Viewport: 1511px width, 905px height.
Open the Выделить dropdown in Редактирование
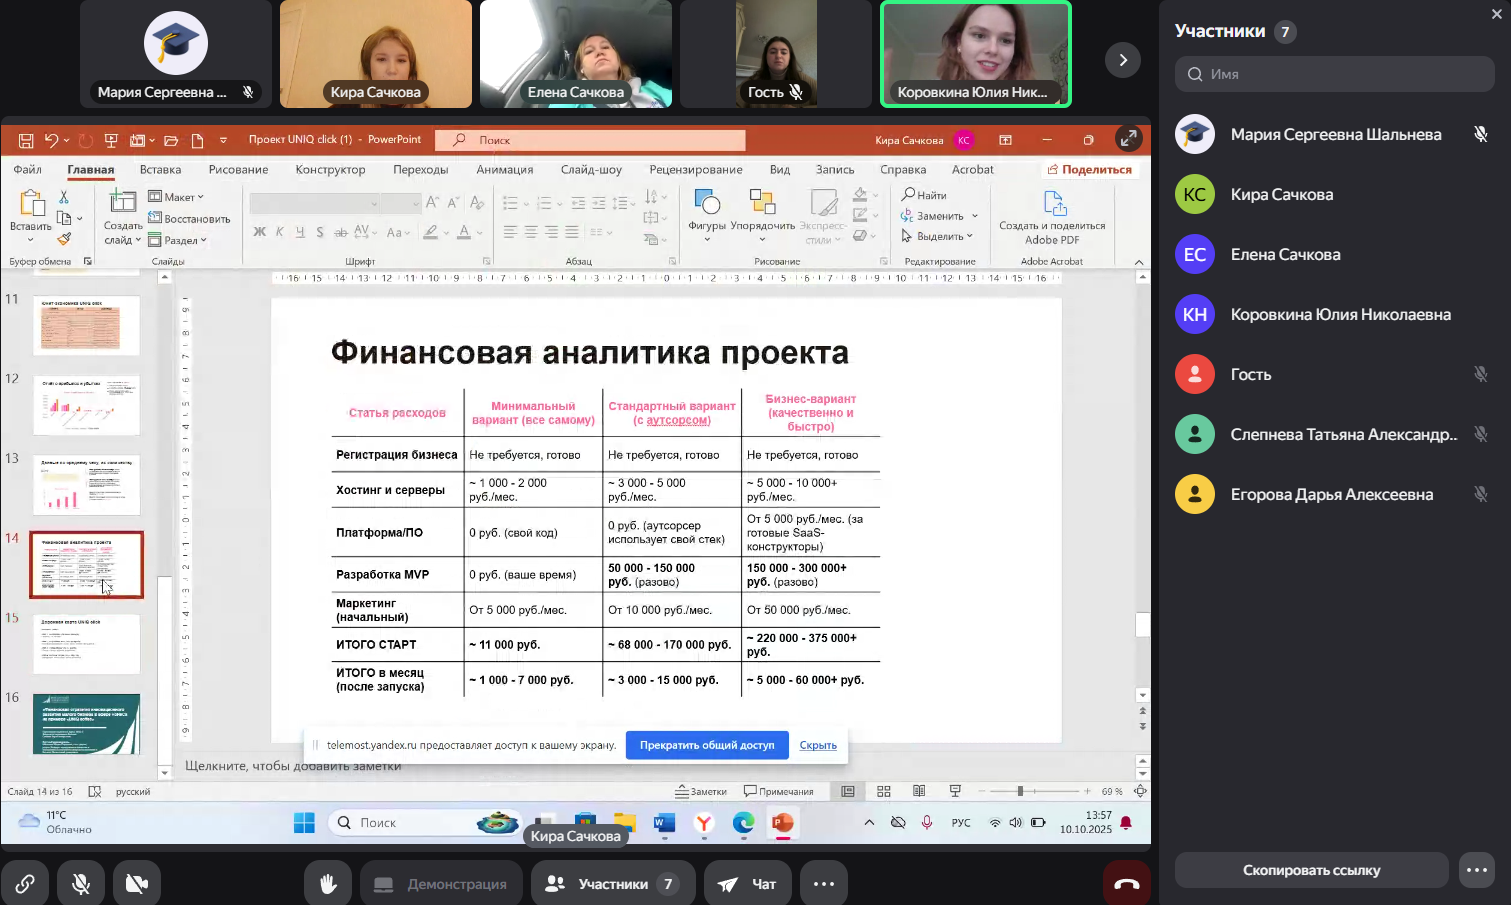938,236
